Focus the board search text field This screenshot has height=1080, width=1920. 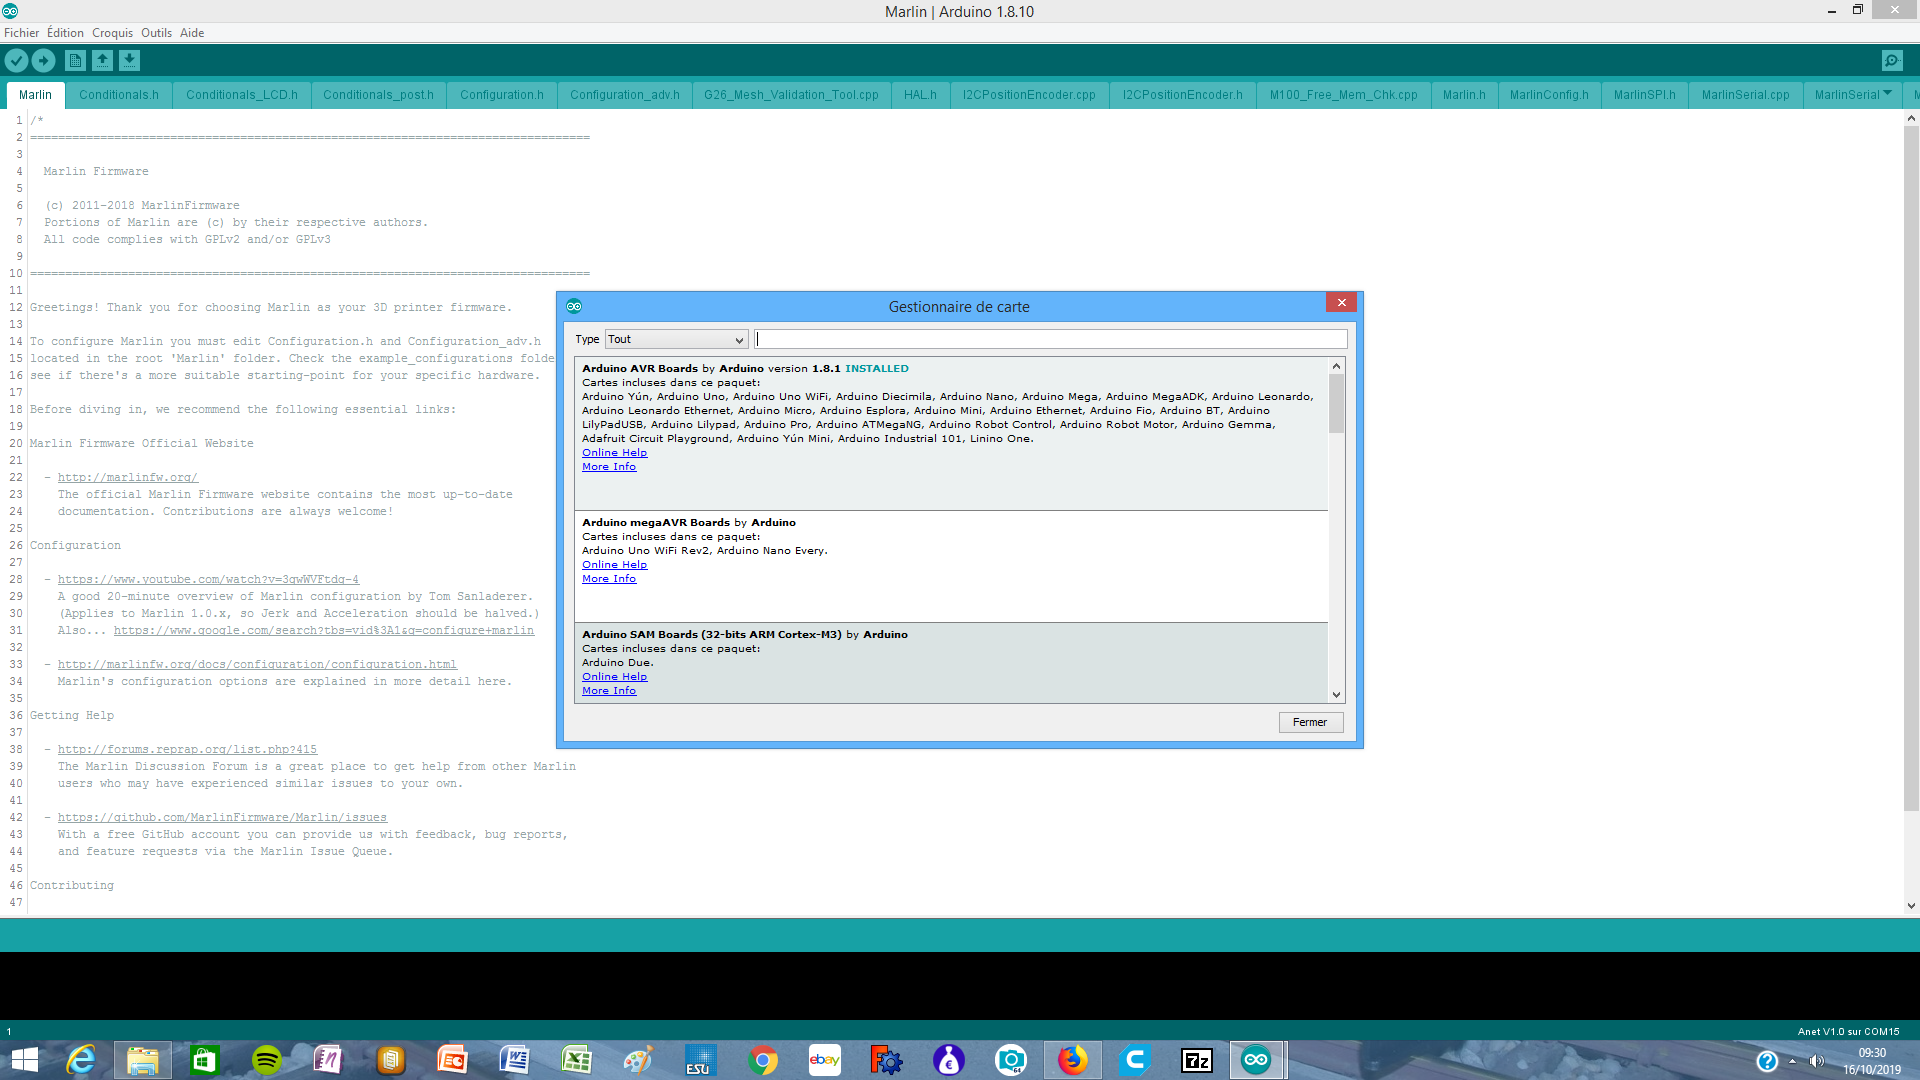click(x=1050, y=340)
